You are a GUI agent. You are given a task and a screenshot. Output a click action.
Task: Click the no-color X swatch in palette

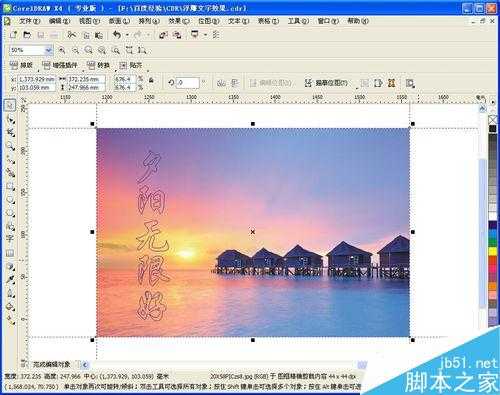pos(493,119)
